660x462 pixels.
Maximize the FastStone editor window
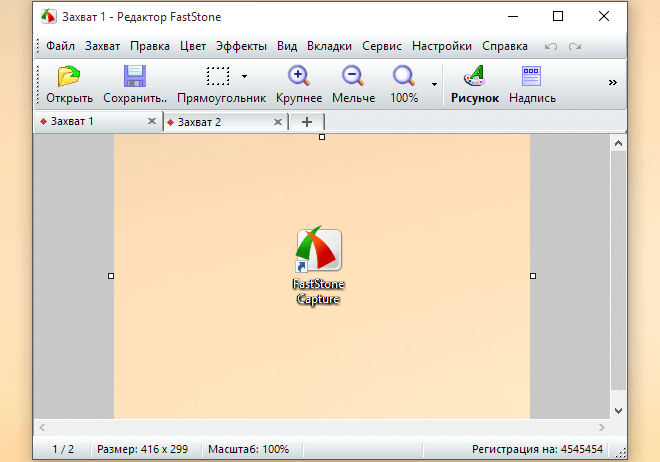point(558,16)
